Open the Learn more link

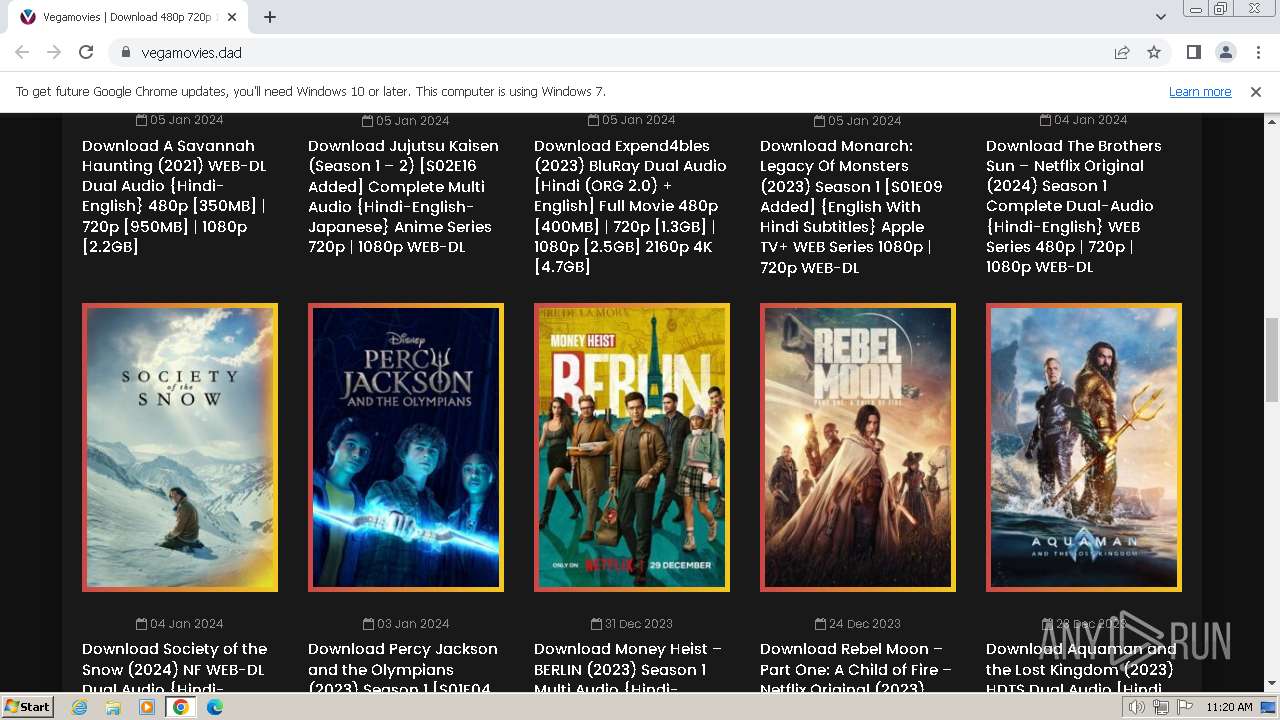[x=1200, y=91]
